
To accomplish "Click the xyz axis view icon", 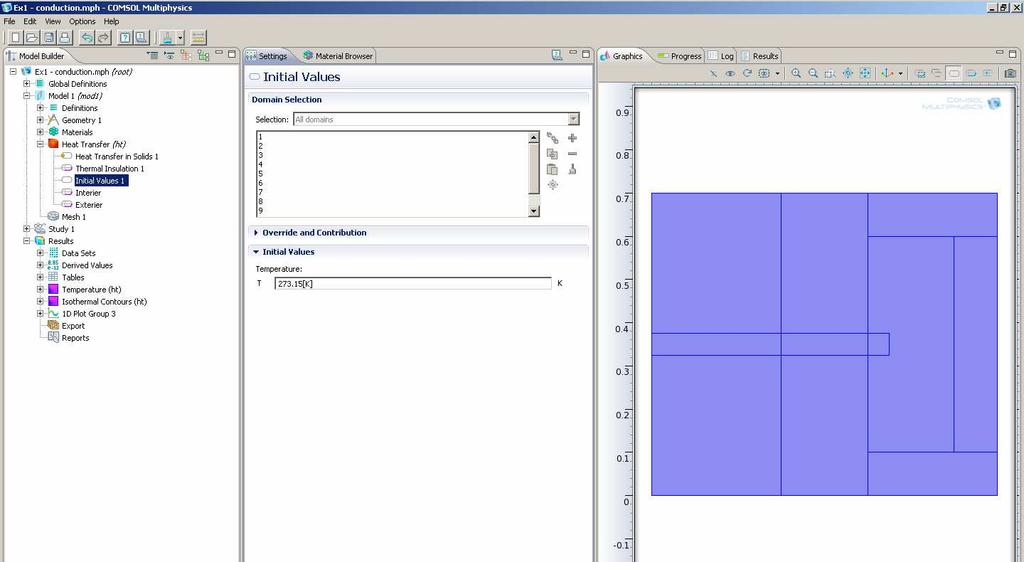I will tap(887, 73).
